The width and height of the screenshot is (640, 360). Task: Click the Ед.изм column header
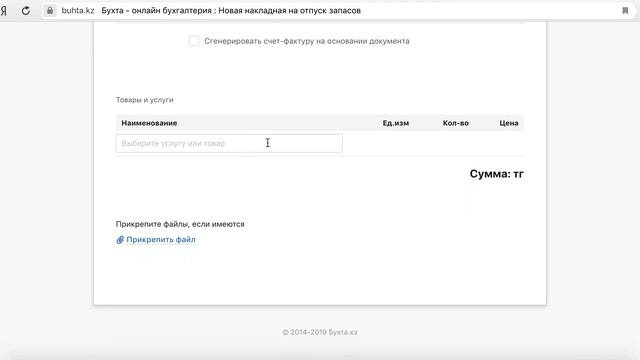coord(396,123)
